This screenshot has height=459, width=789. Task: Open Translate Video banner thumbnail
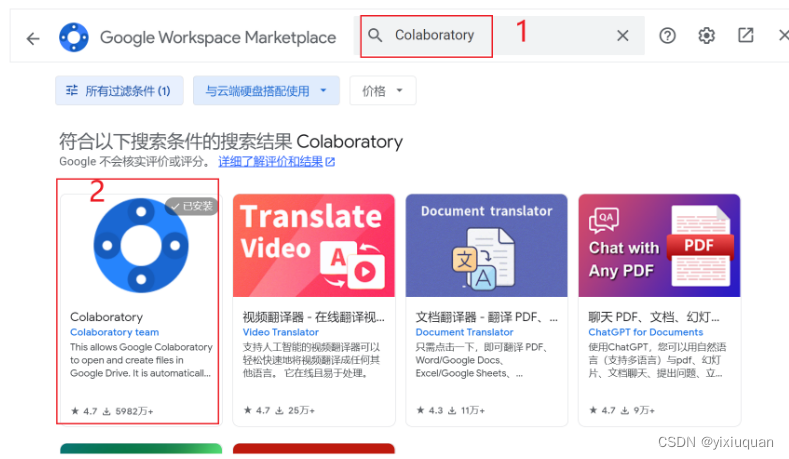[313, 246]
